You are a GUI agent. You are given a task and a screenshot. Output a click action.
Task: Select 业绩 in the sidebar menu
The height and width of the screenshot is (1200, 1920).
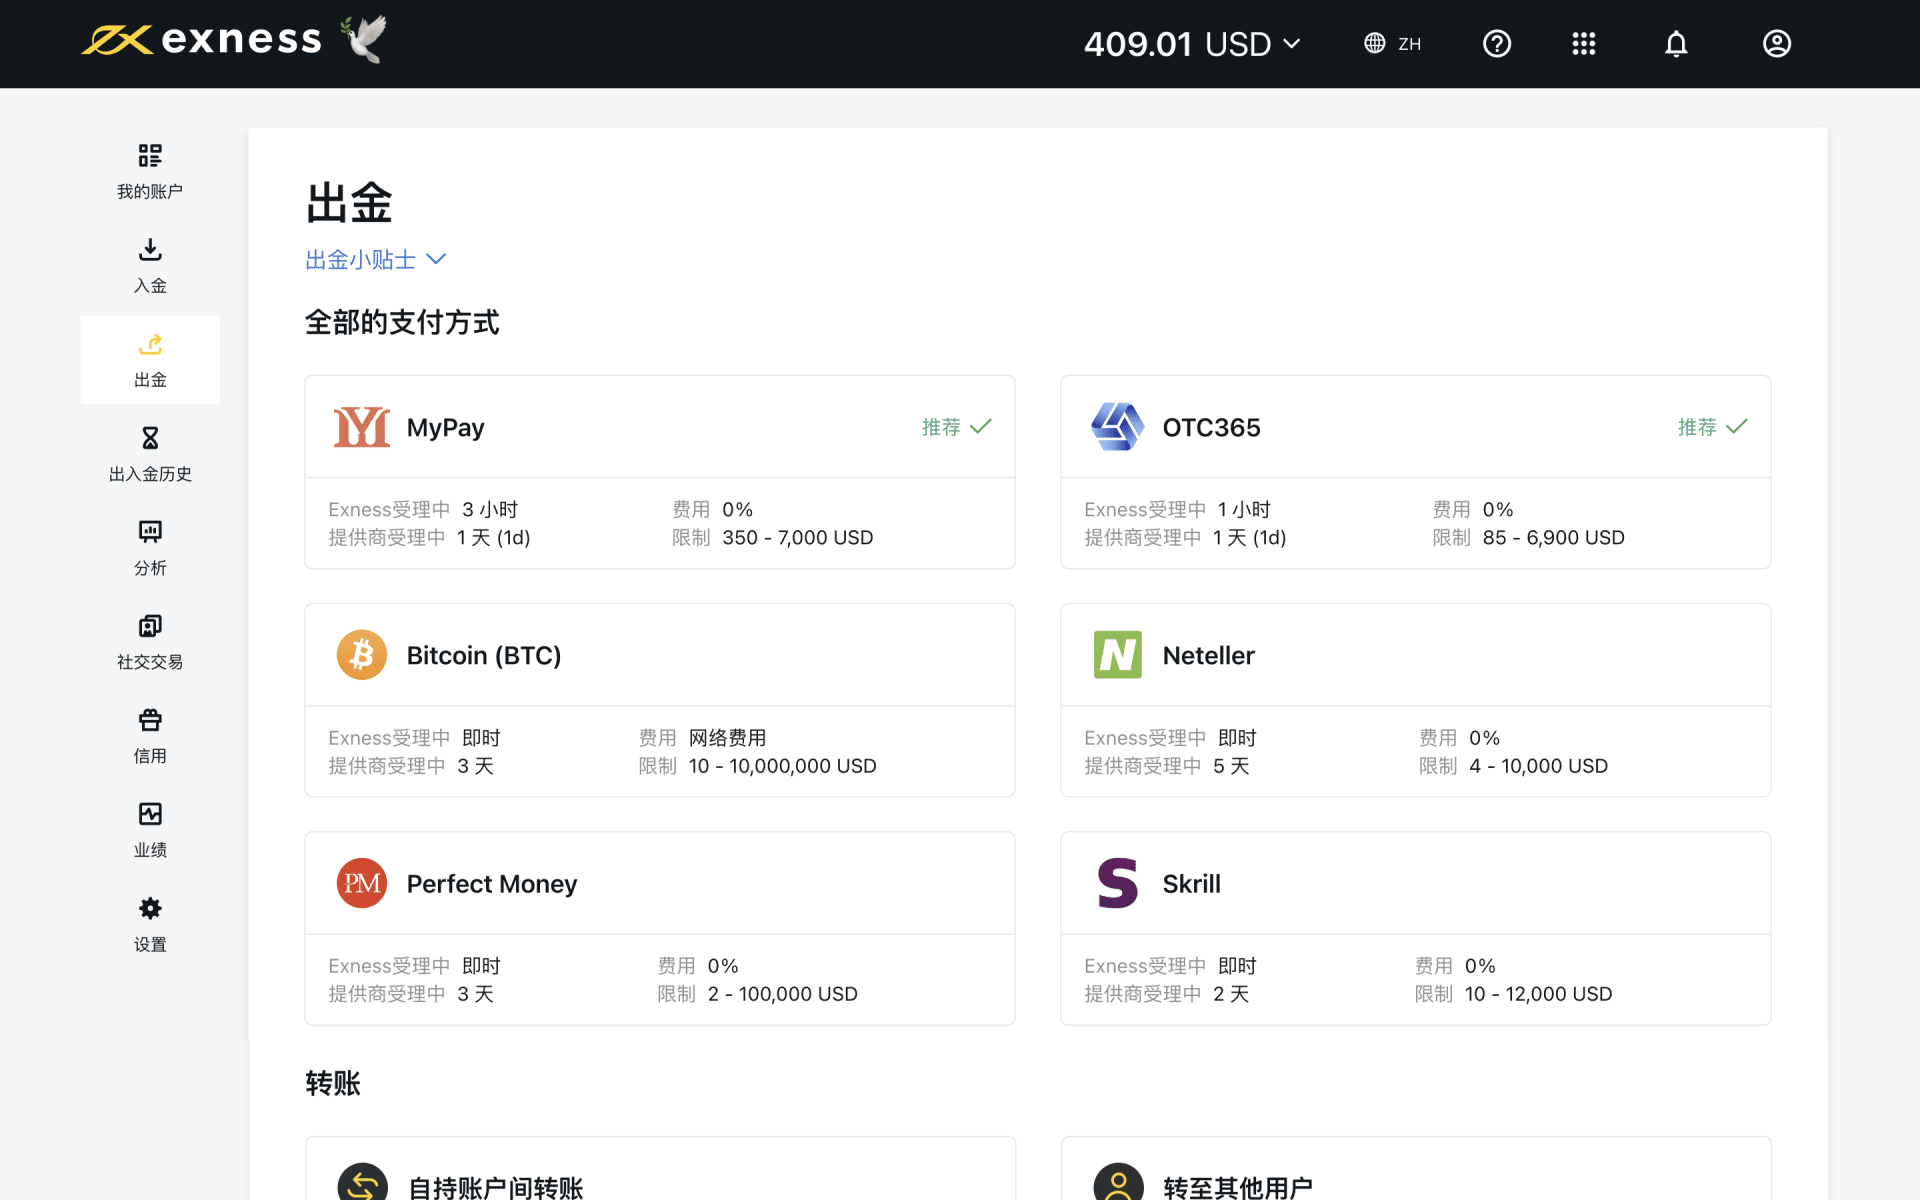tap(150, 830)
